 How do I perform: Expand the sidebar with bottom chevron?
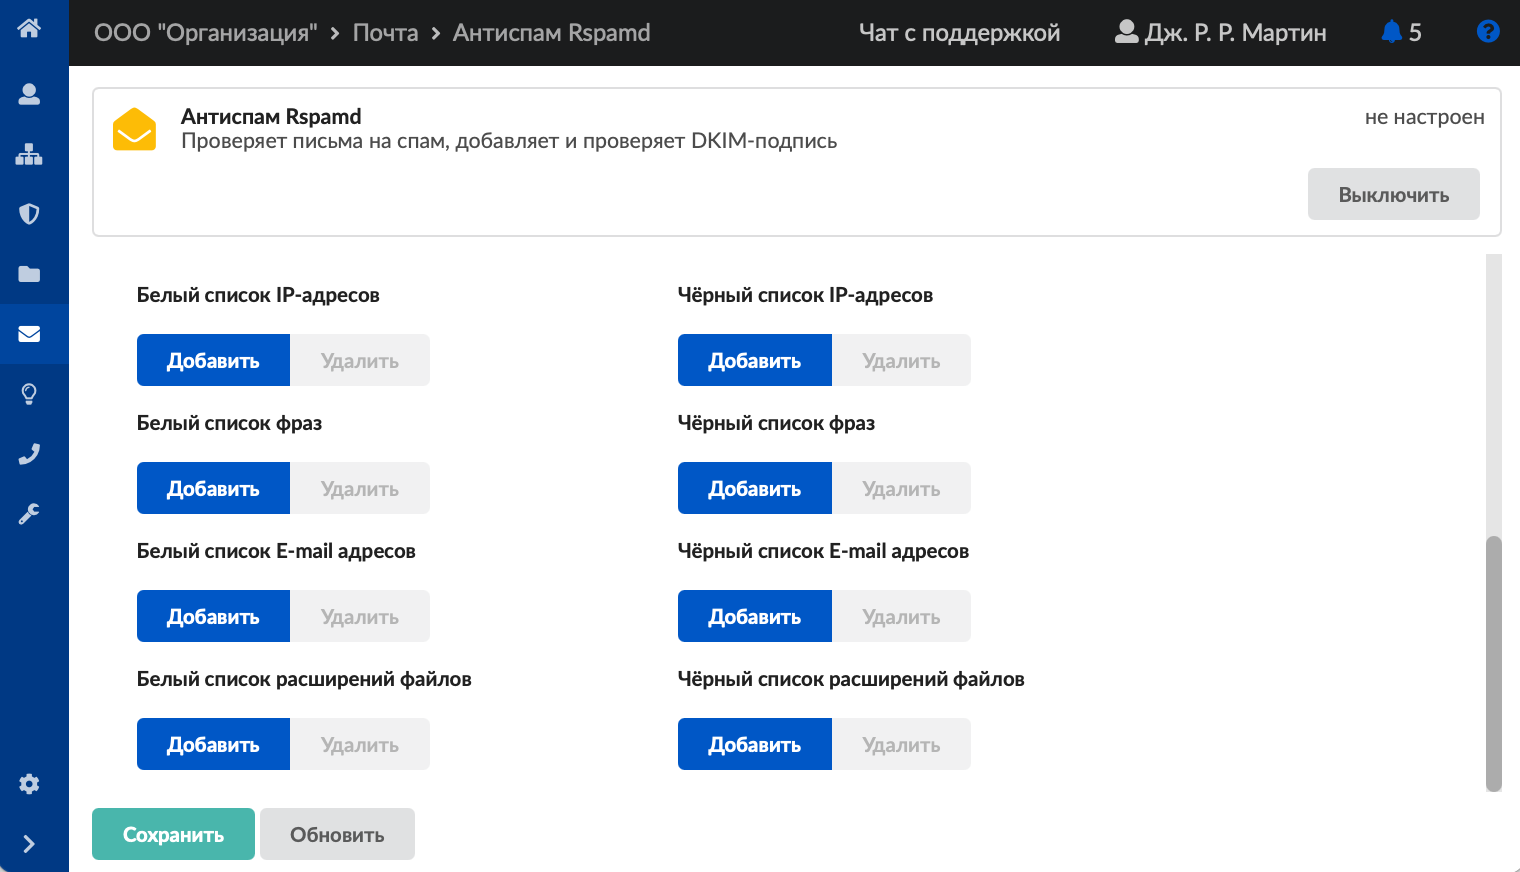(29, 844)
